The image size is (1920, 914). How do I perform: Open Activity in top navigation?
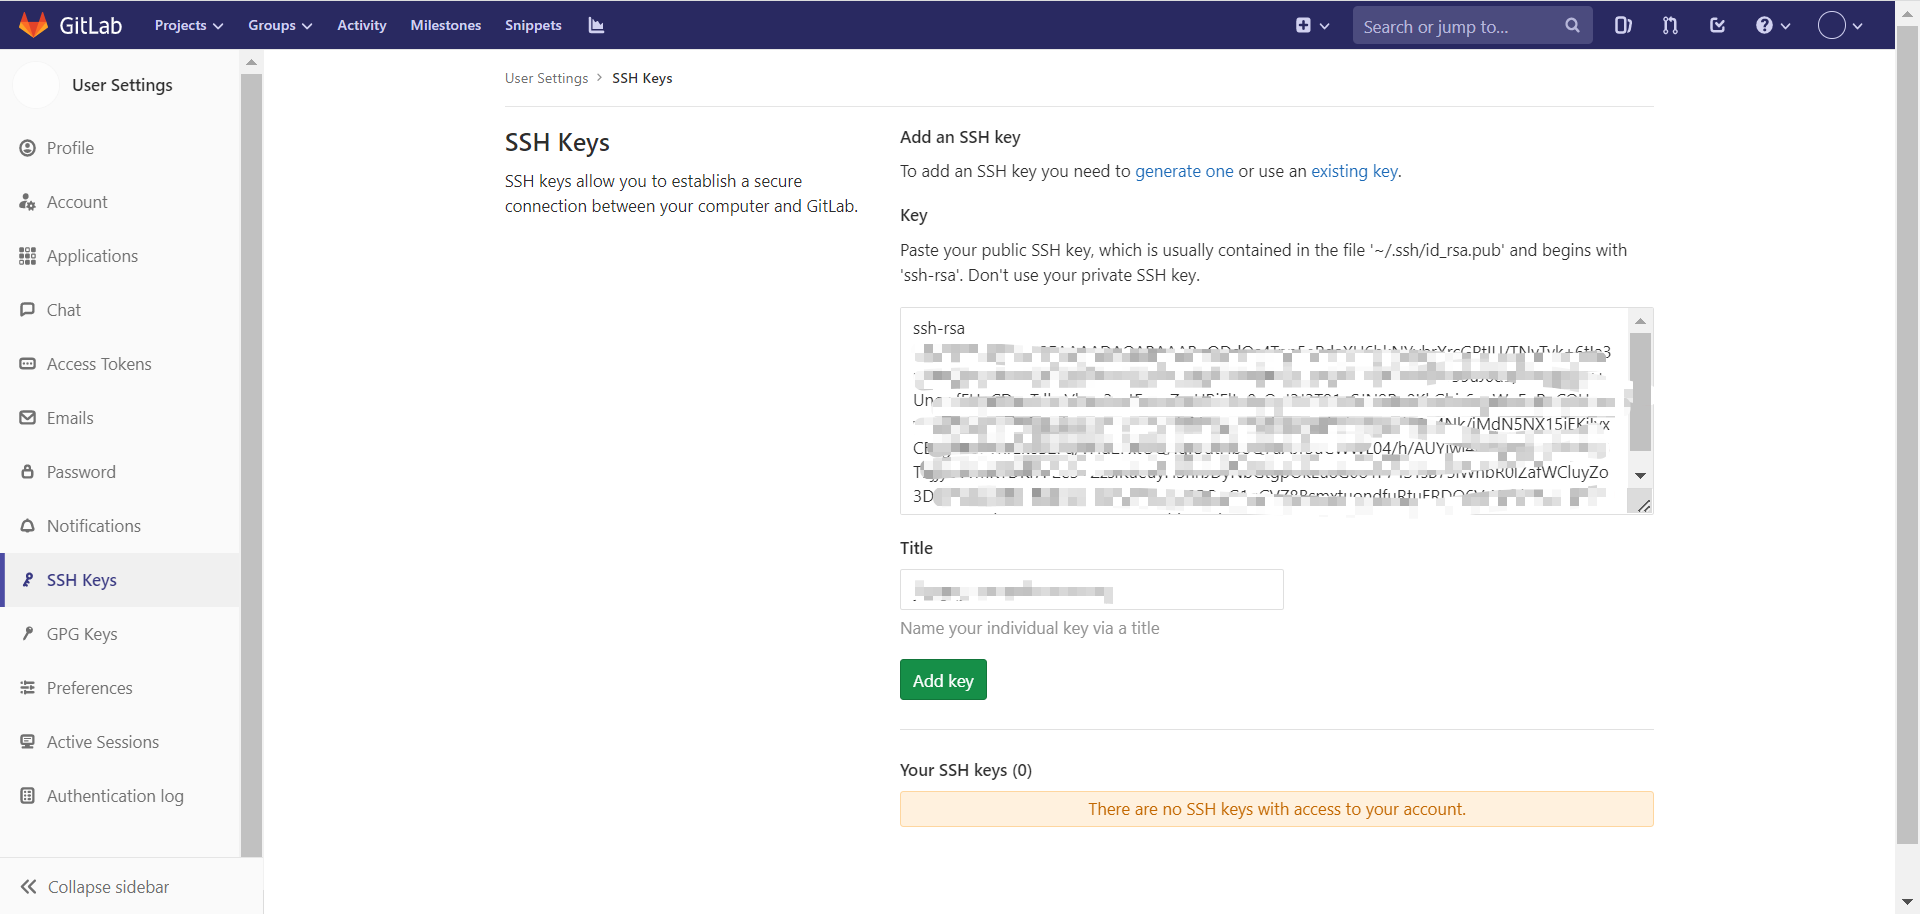coord(362,25)
